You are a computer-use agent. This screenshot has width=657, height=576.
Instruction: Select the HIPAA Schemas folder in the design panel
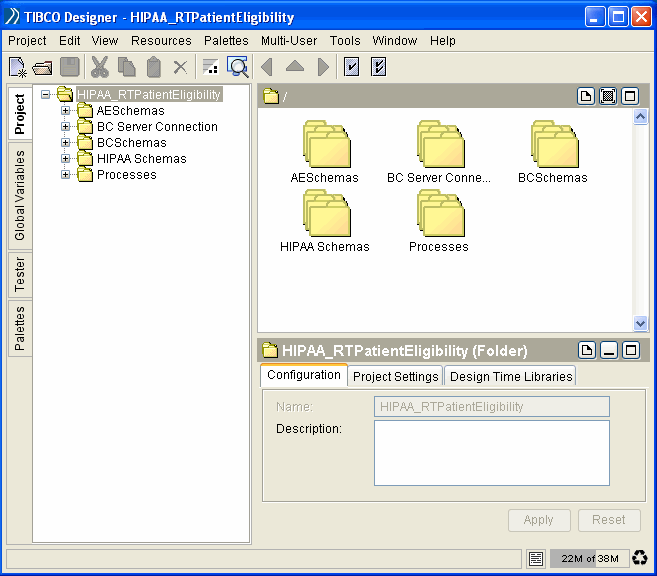click(325, 221)
